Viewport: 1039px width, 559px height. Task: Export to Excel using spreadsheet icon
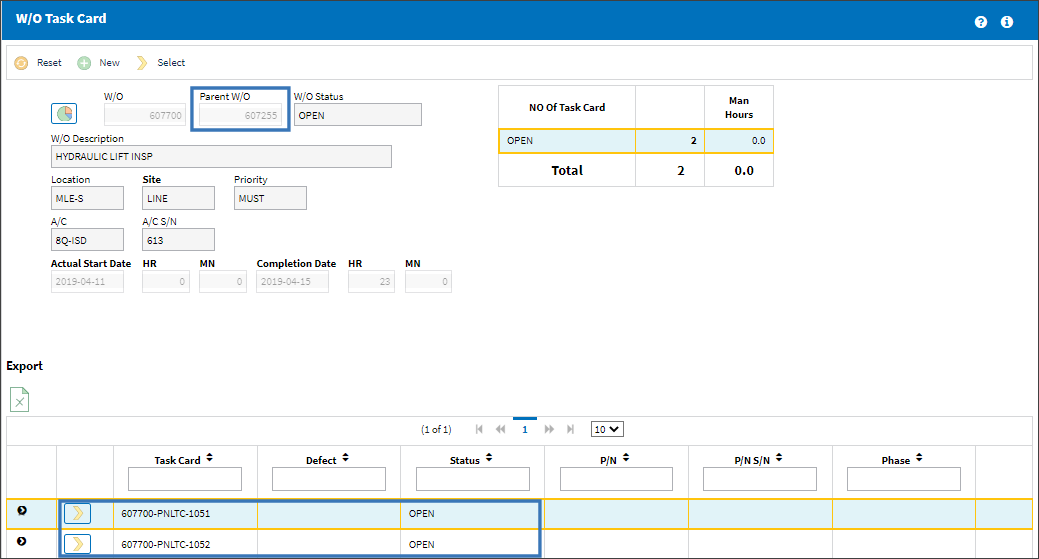click(x=19, y=399)
